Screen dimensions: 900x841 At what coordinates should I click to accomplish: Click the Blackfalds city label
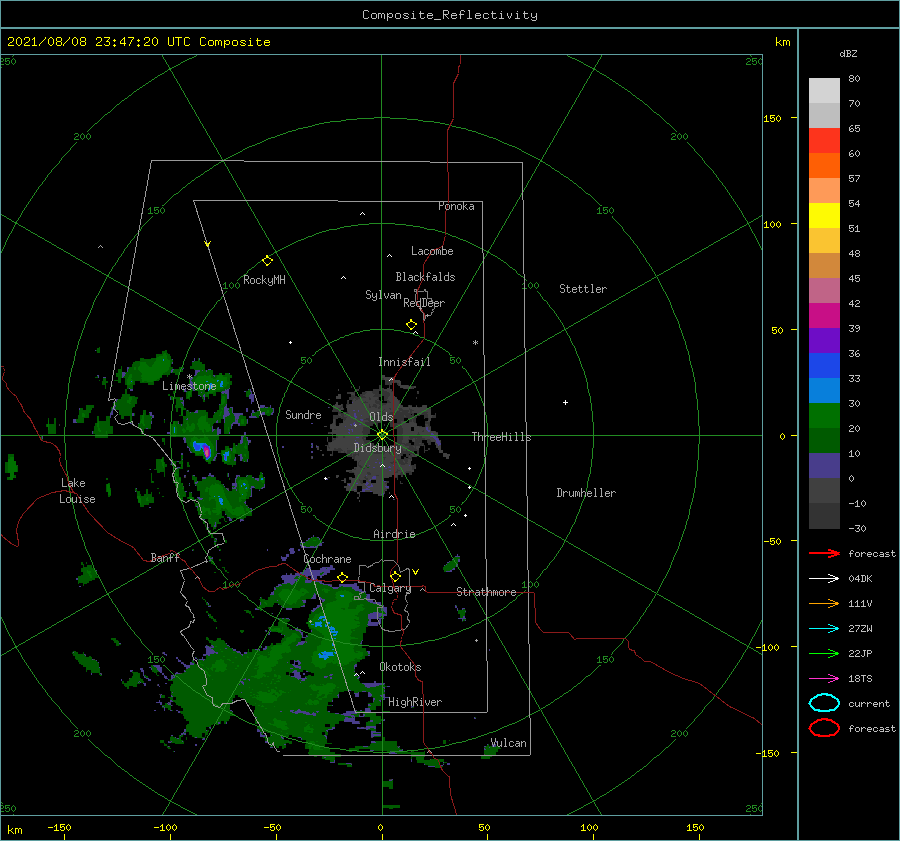[425, 277]
